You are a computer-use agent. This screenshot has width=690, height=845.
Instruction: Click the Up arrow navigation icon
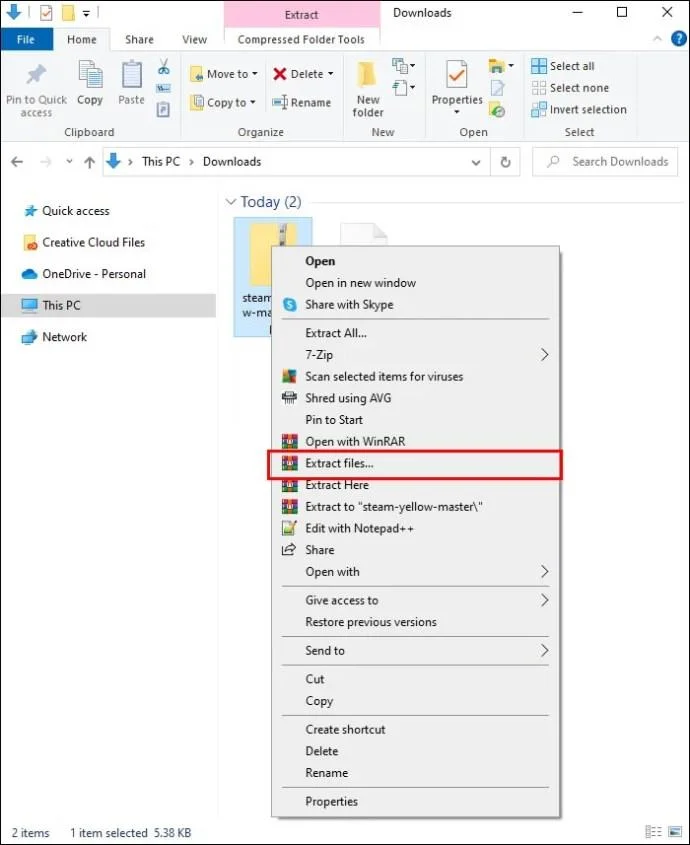click(x=90, y=162)
